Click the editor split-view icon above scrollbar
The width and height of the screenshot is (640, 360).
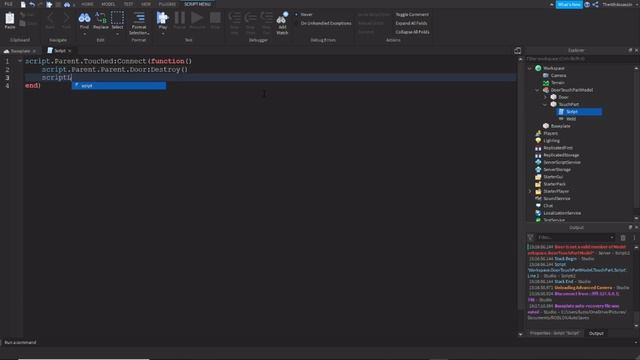pyautogui.click(x=518, y=51)
